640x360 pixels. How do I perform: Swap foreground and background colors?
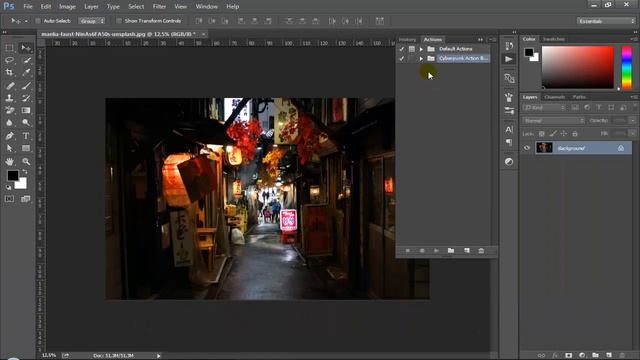[x=25, y=172]
